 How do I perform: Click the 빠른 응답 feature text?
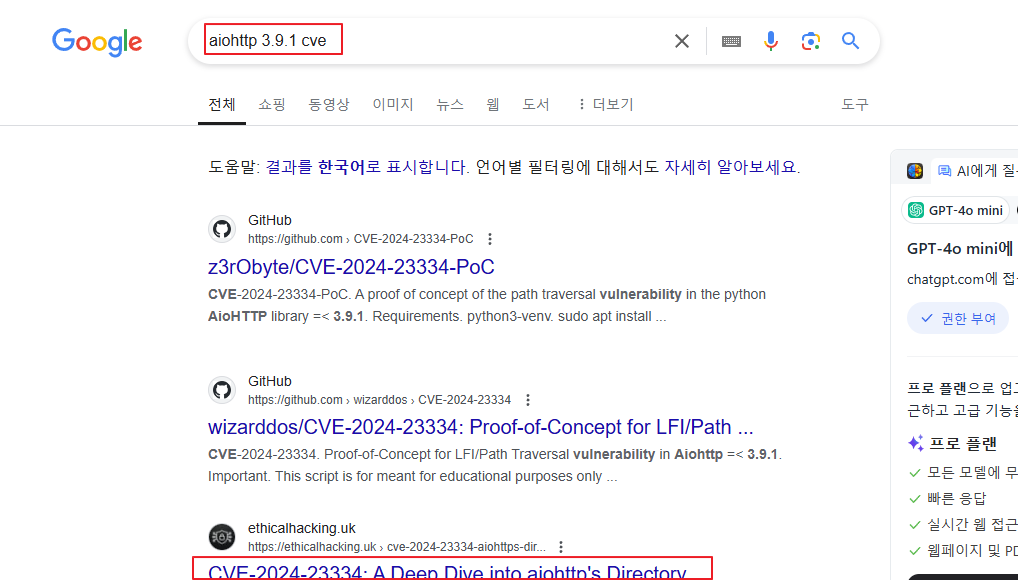point(956,498)
